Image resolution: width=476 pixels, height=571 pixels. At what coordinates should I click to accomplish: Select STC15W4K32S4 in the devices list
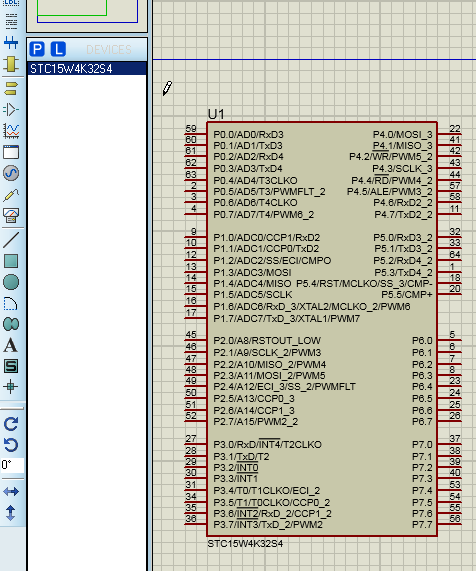(x=87, y=69)
